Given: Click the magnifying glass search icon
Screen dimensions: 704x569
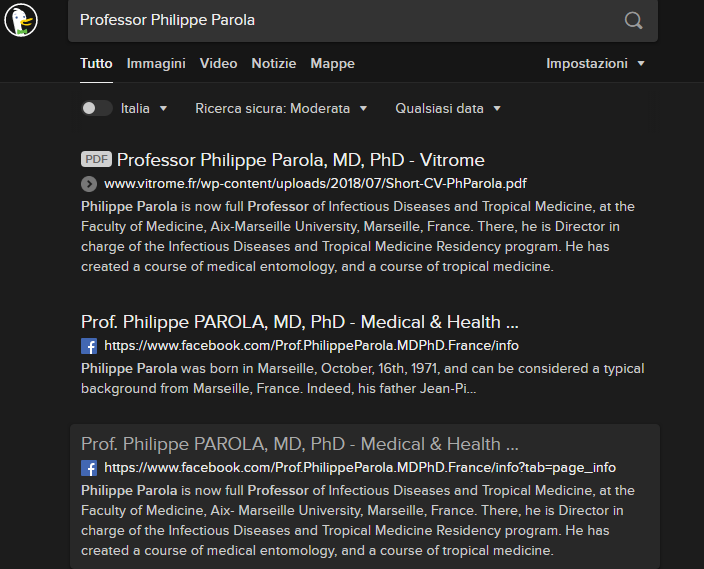Looking at the screenshot, I should (633, 20).
